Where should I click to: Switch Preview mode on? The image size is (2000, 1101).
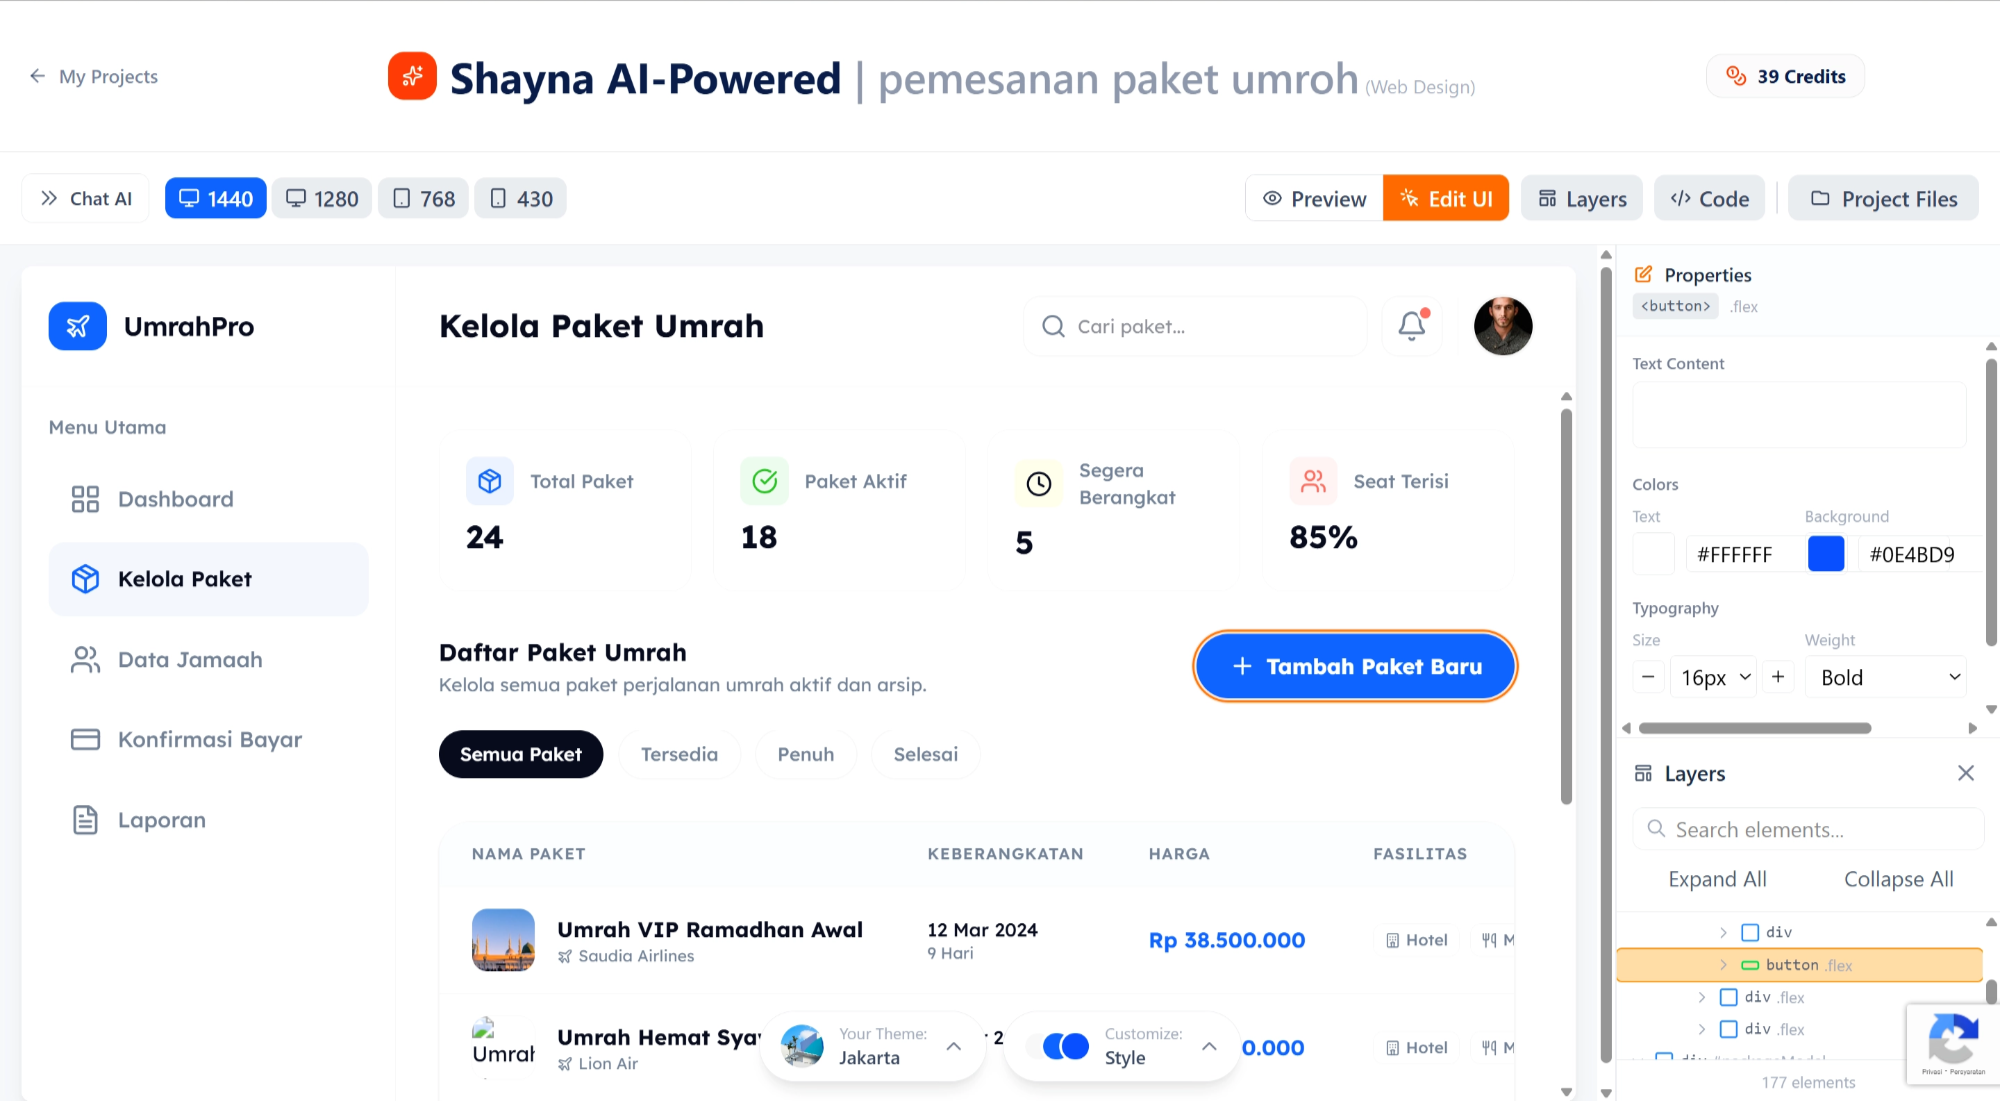[x=1313, y=198]
